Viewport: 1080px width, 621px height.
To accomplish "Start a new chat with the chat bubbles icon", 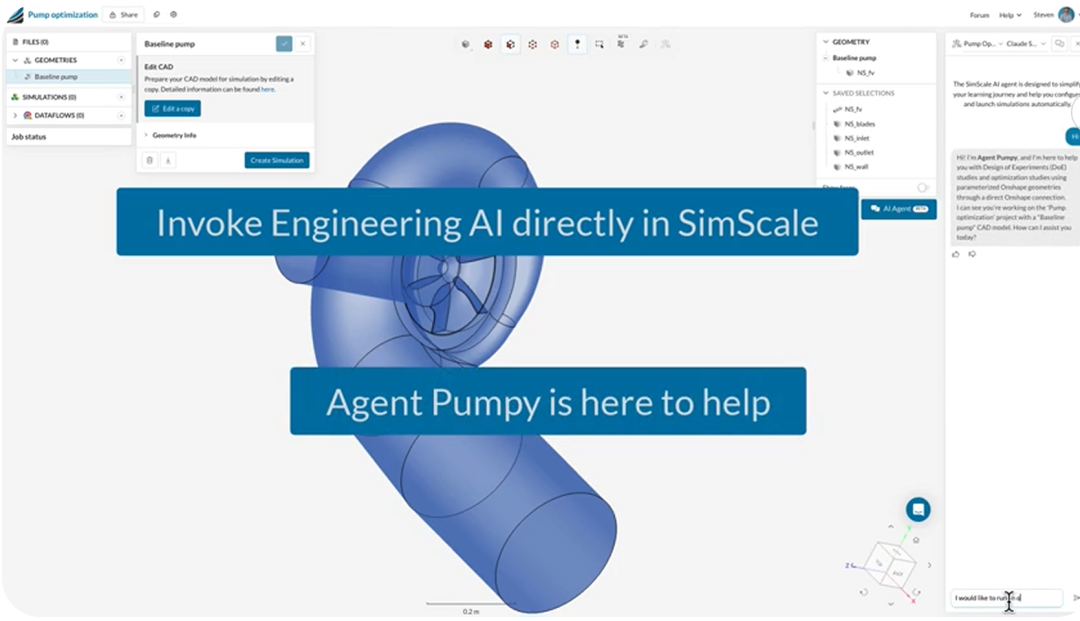I will pos(1059,44).
